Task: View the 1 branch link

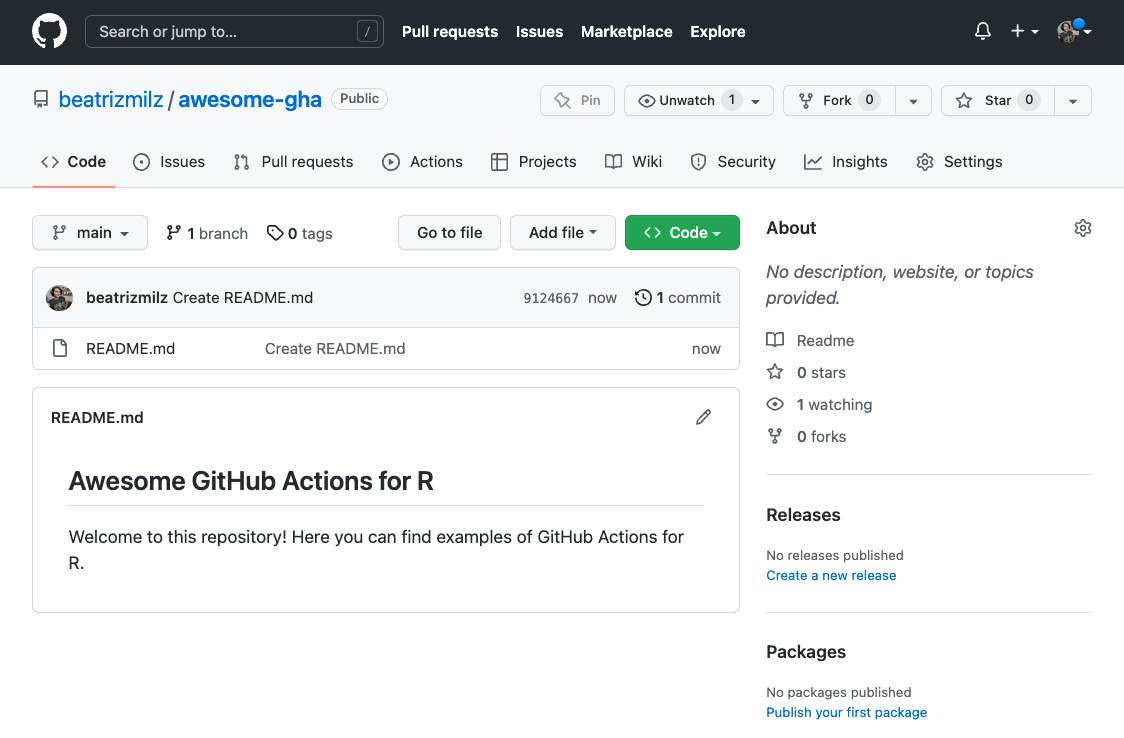Action: (x=207, y=233)
